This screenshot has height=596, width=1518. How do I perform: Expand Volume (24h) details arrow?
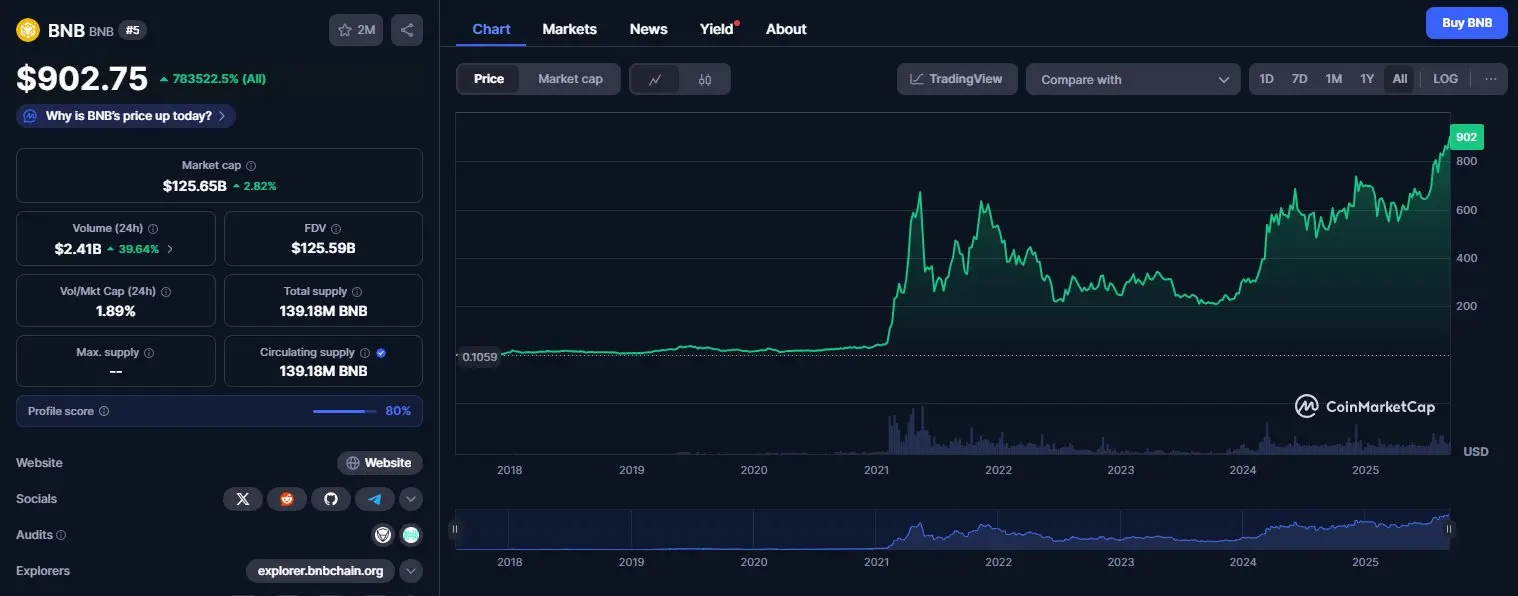pos(169,249)
